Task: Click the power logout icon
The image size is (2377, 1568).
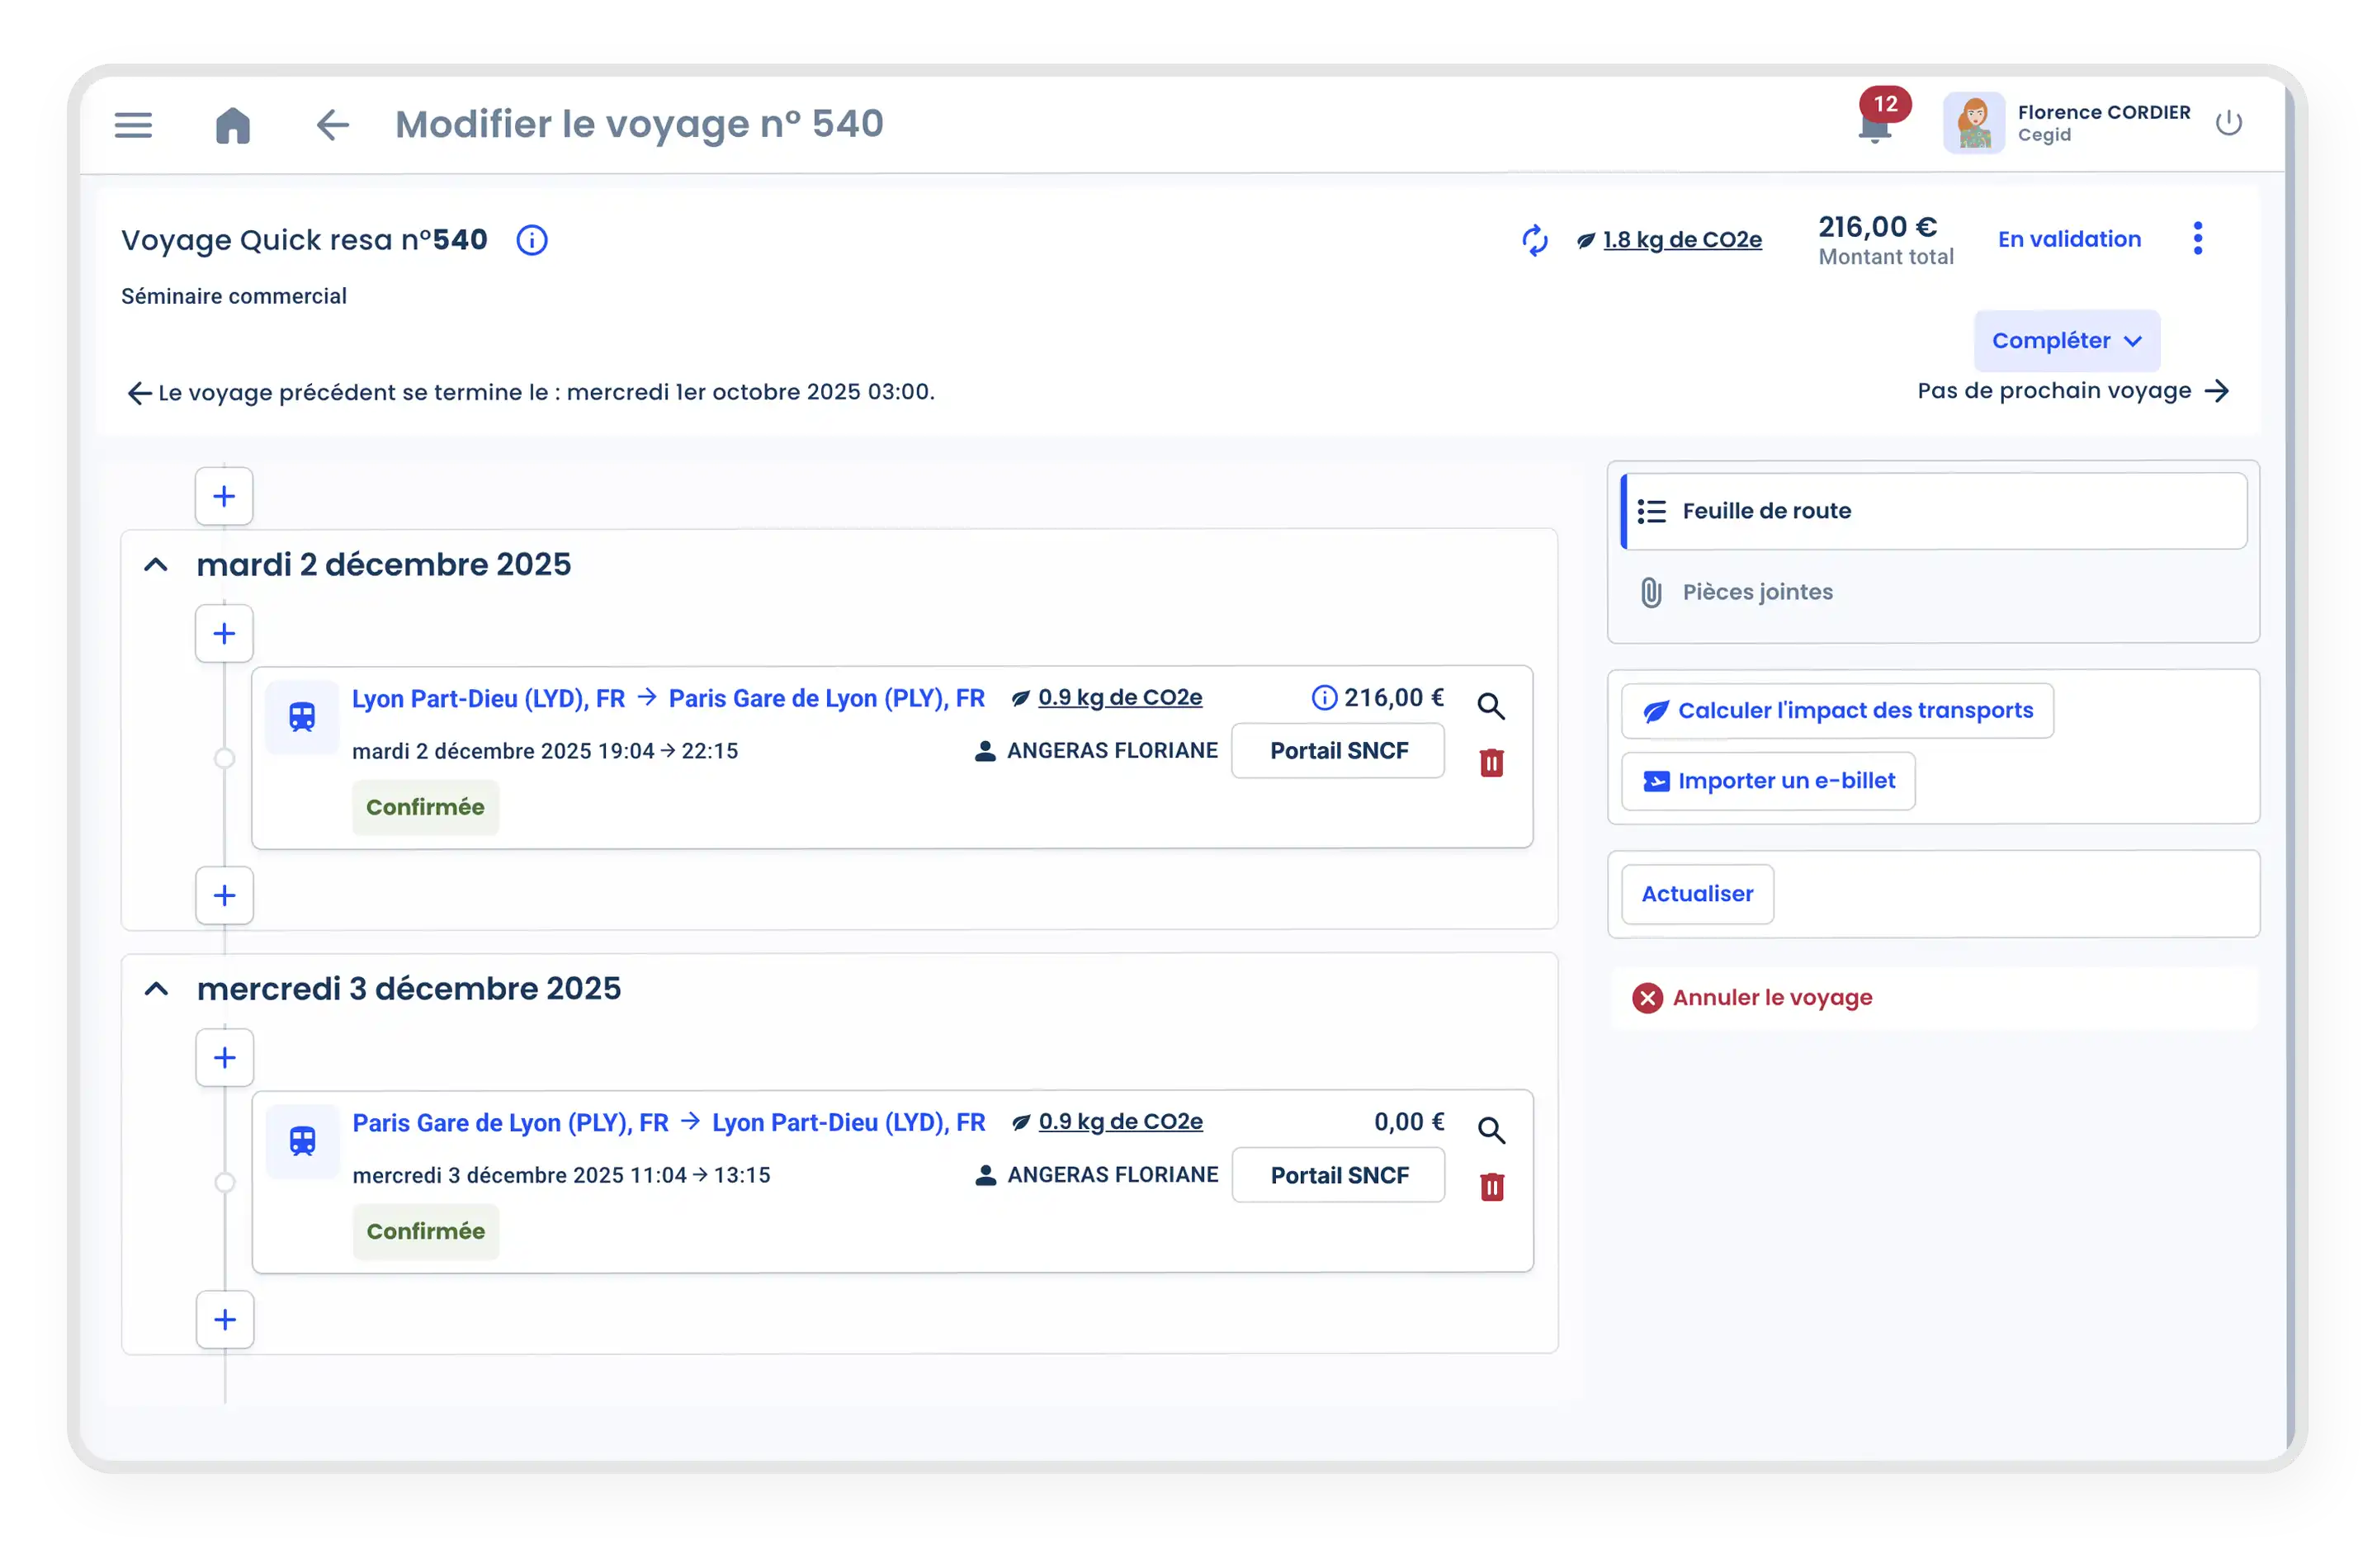Action: click(x=2228, y=123)
